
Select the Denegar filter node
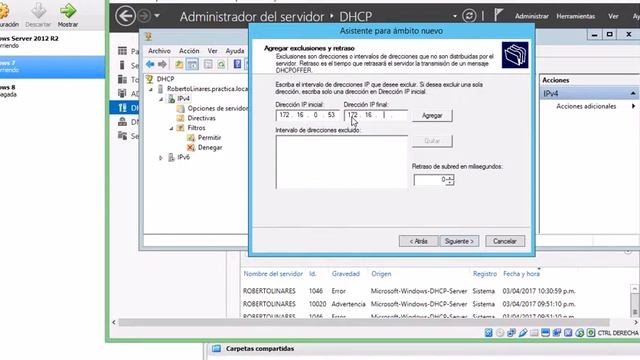coord(210,147)
